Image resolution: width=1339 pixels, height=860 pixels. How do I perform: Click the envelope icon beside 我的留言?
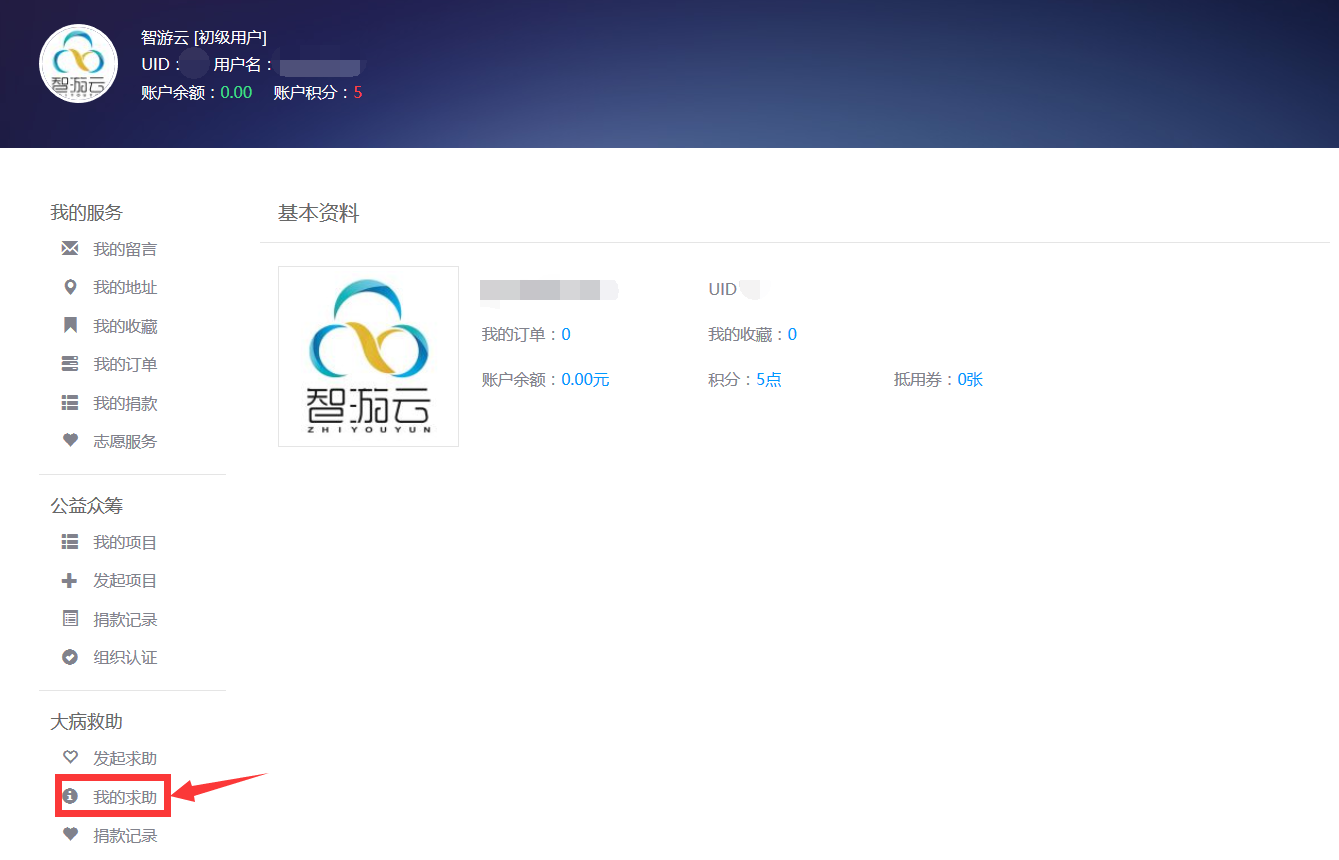pos(70,249)
